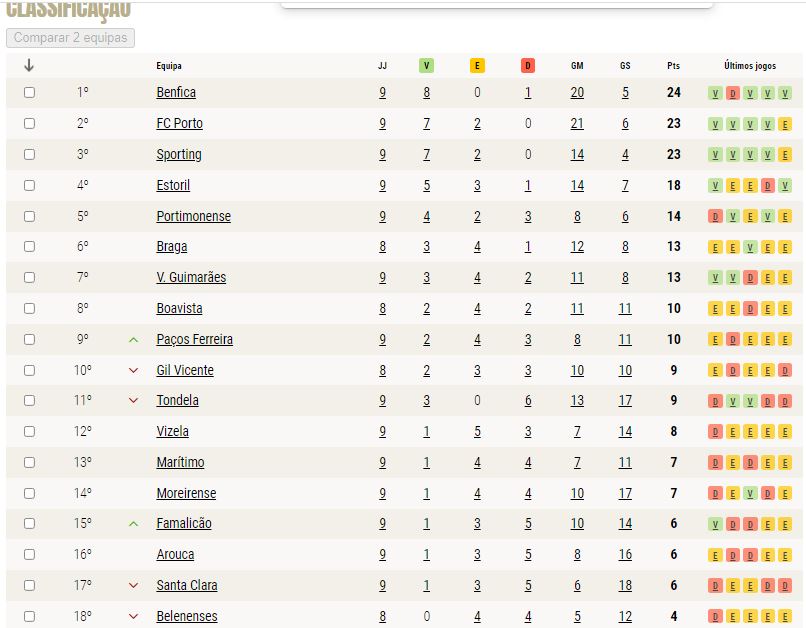Click green up chevron beside Paços Ferreira
The width and height of the screenshot is (806, 628).
point(134,340)
